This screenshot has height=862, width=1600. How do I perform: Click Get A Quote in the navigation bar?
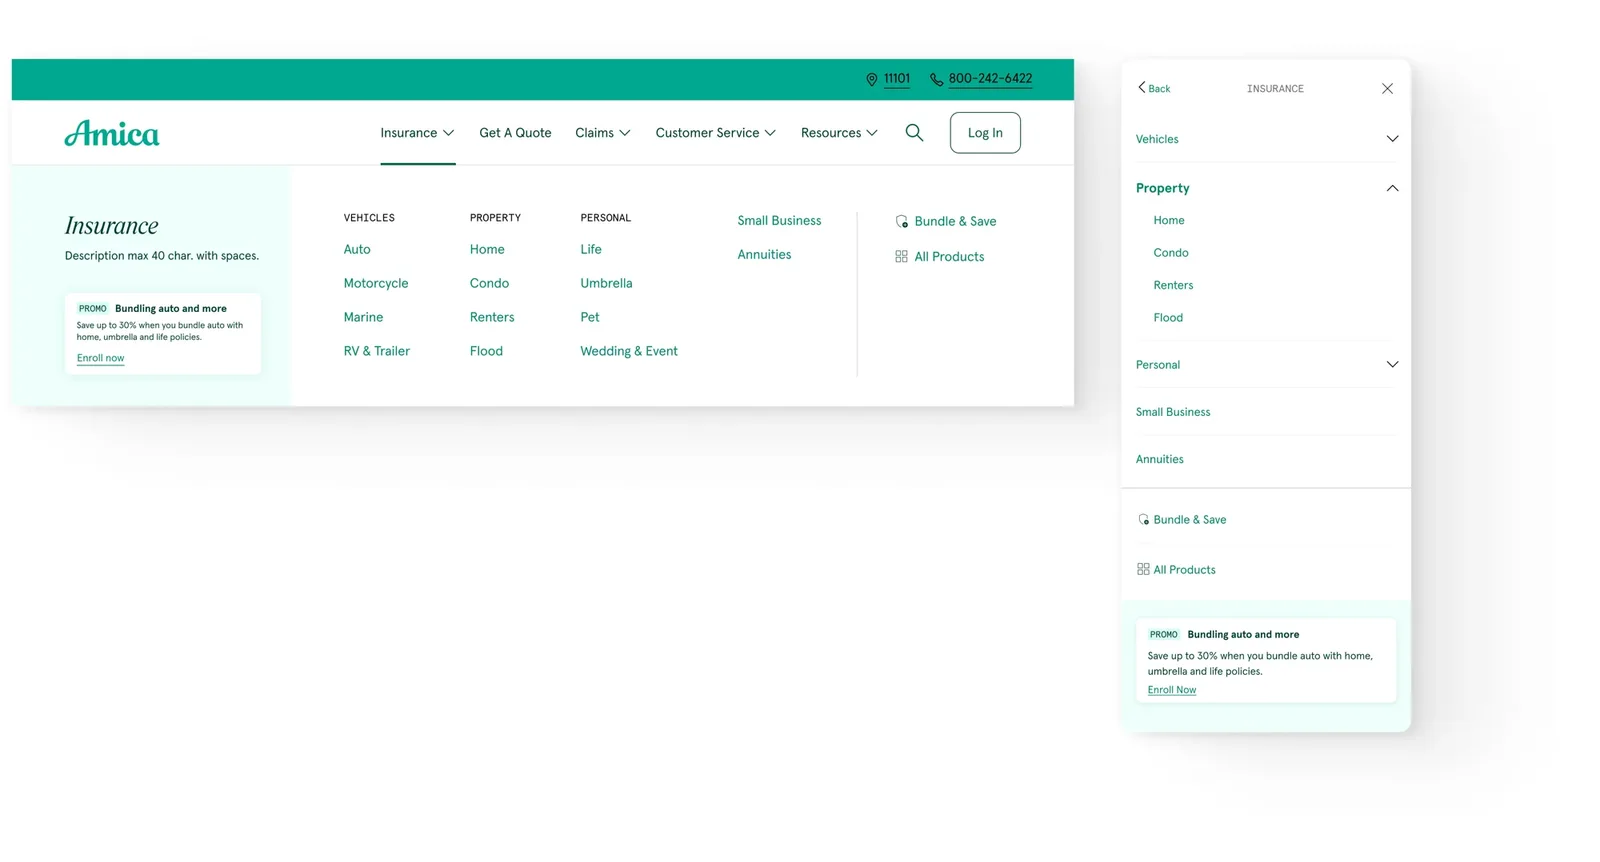[x=515, y=133]
